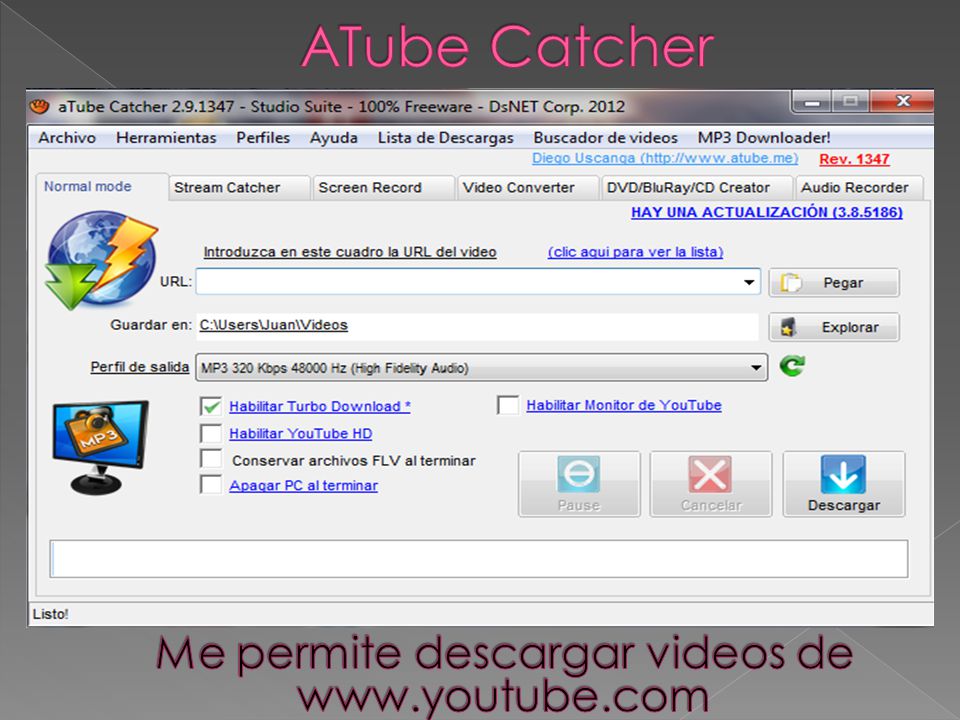Enable Habilitar Monitor de YouTube checkbox
Viewport: 960px width, 720px height.
tap(508, 405)
